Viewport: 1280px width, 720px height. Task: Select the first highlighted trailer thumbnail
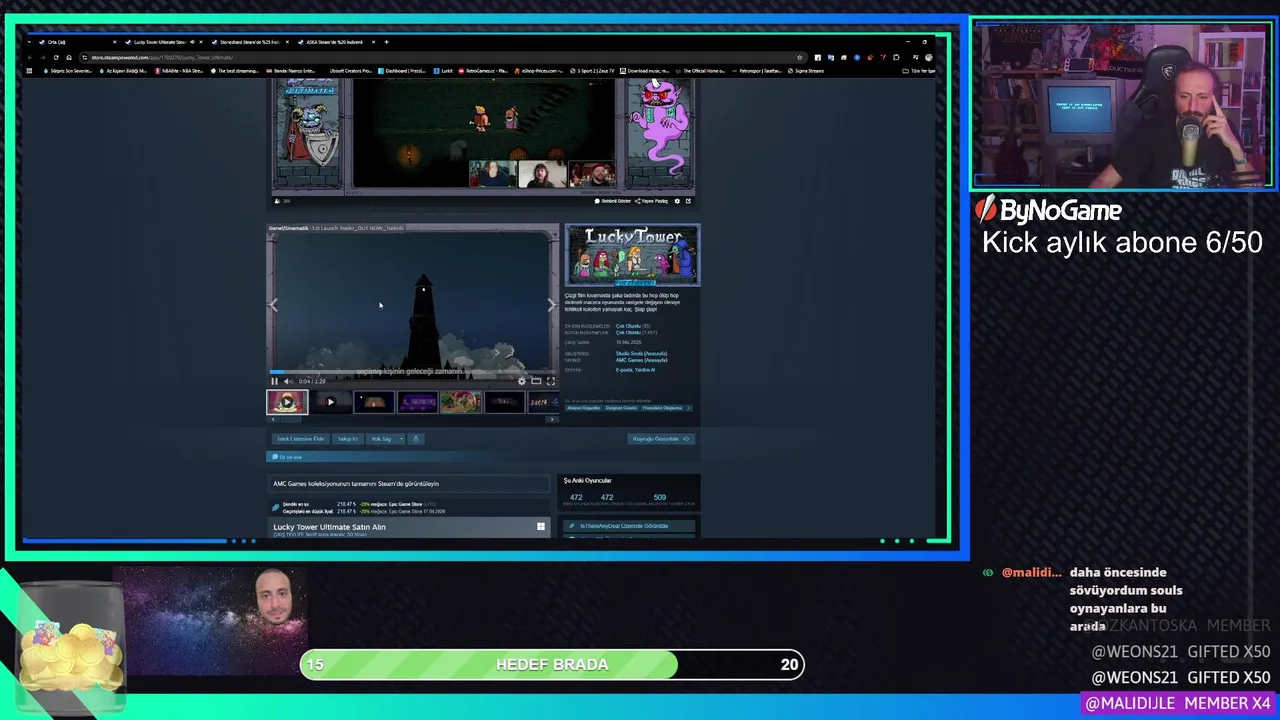(x=287, y=402)
